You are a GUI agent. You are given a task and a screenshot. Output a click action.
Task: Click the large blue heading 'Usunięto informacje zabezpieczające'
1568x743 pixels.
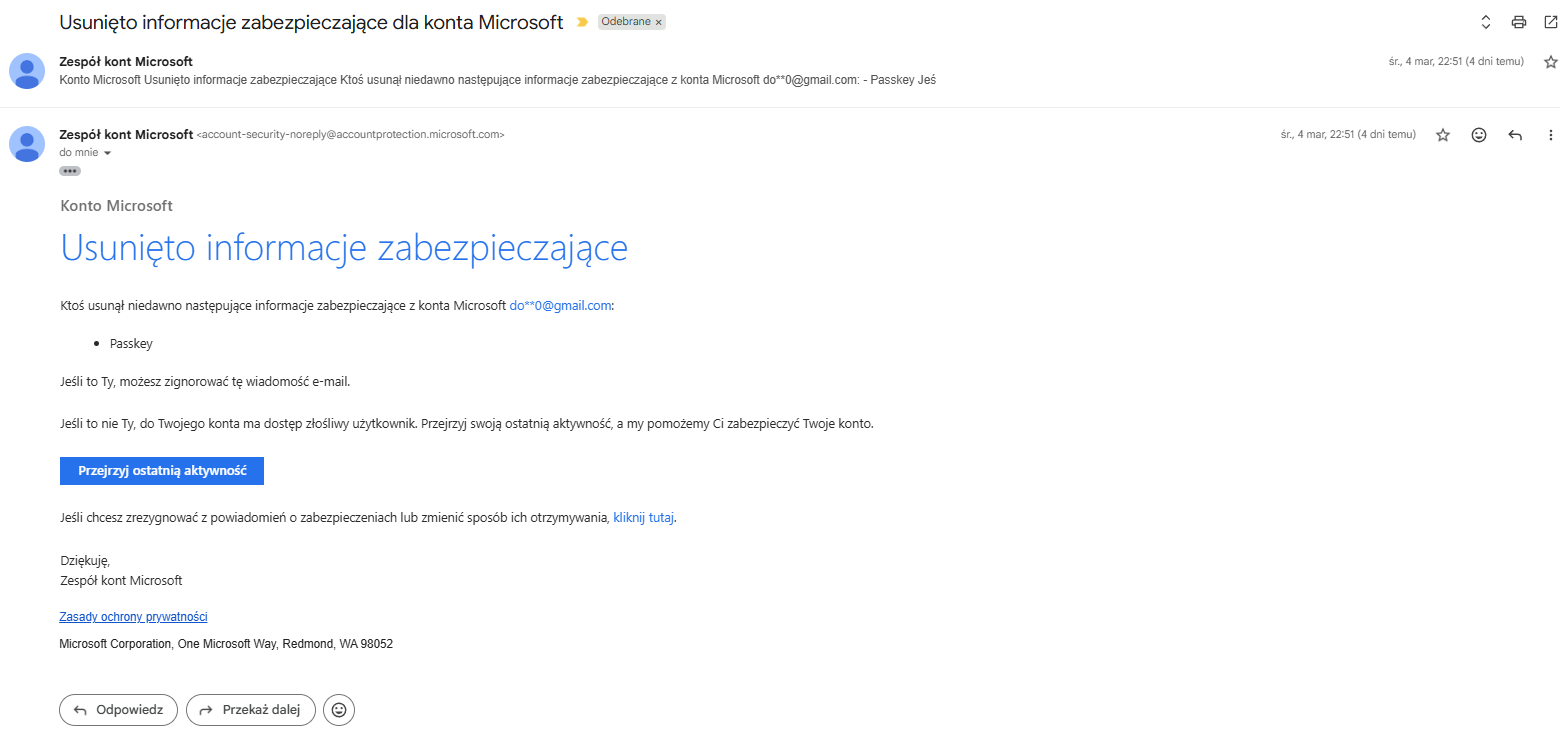344,248
